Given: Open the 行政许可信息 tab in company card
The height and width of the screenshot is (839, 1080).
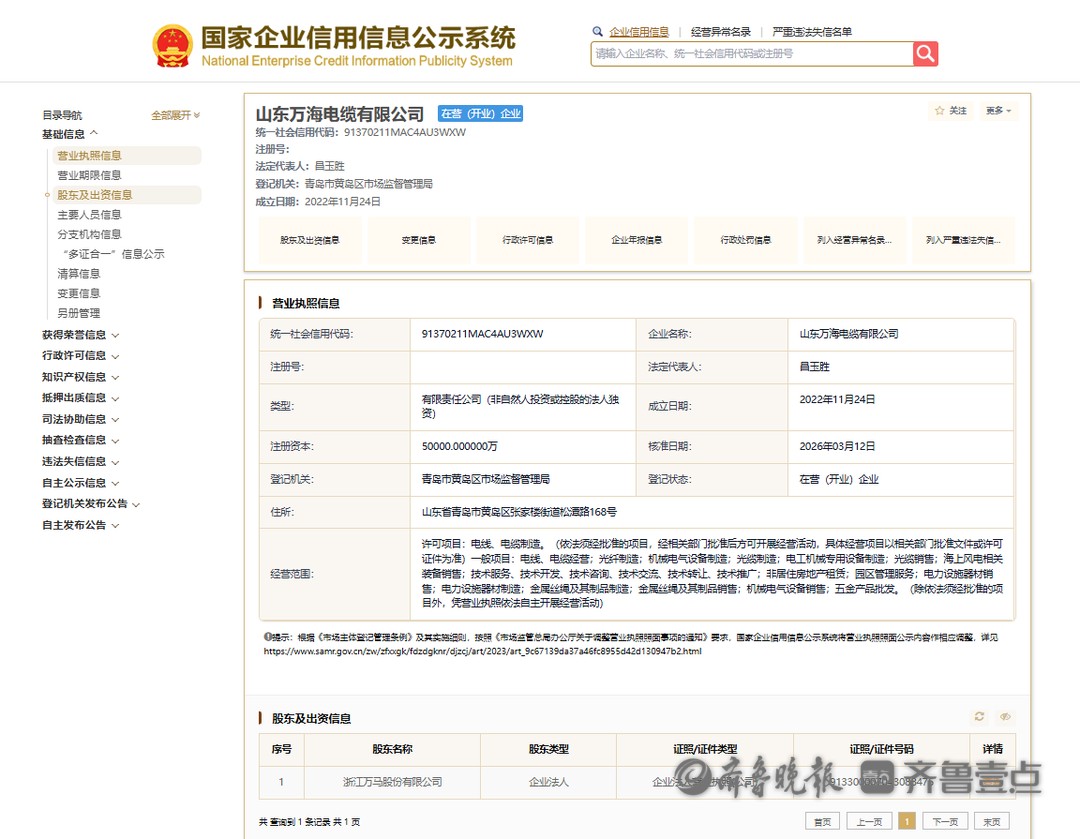Looking at the screenshot, I should click(x=528, y=240).
